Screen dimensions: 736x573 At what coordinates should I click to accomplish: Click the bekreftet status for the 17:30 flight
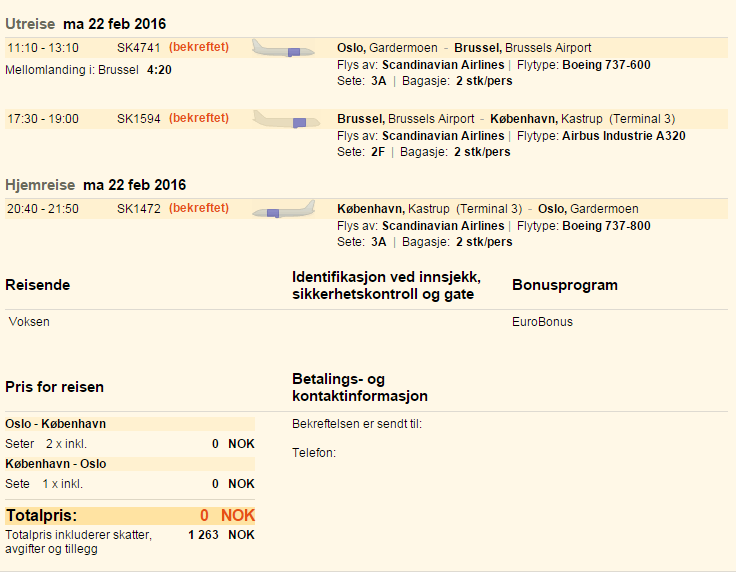tap(199, 118)
